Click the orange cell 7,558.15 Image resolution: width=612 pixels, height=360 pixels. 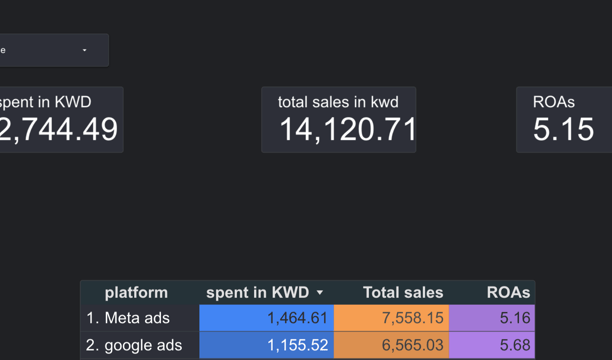pos(391,318)
